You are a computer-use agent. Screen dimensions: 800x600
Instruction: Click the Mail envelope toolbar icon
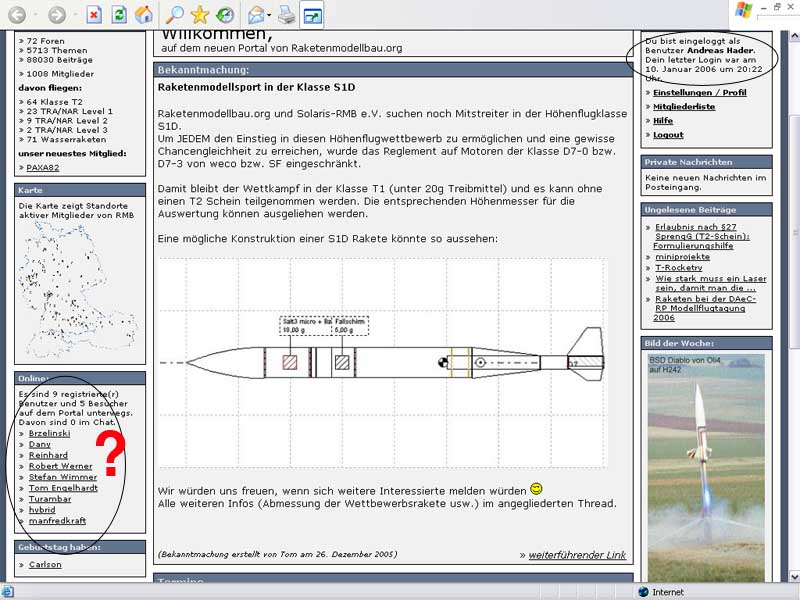pyautogui.click(x=255, y=15)
